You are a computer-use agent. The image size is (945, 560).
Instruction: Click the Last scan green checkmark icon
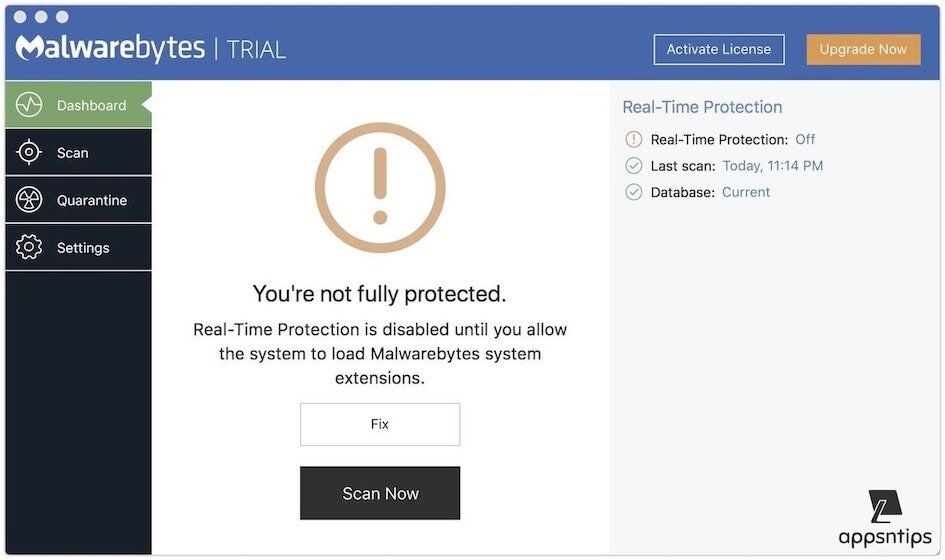(x=633, y=166)
